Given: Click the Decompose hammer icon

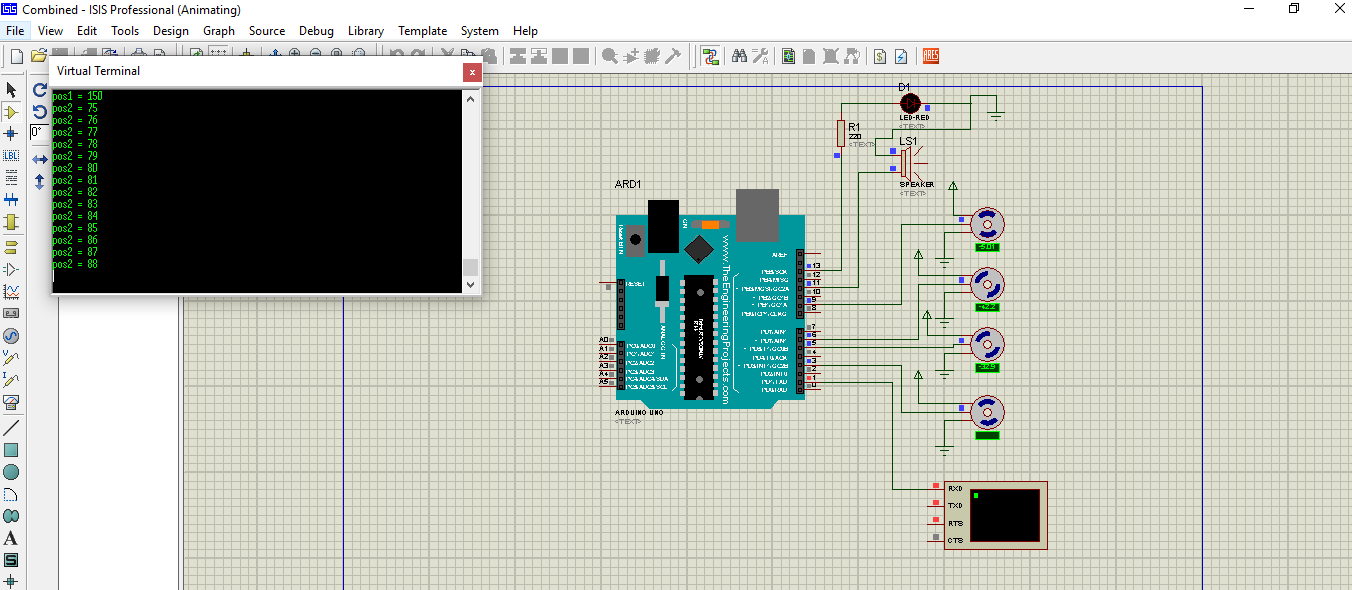Looking at the screenshot, I should point(673,57).
